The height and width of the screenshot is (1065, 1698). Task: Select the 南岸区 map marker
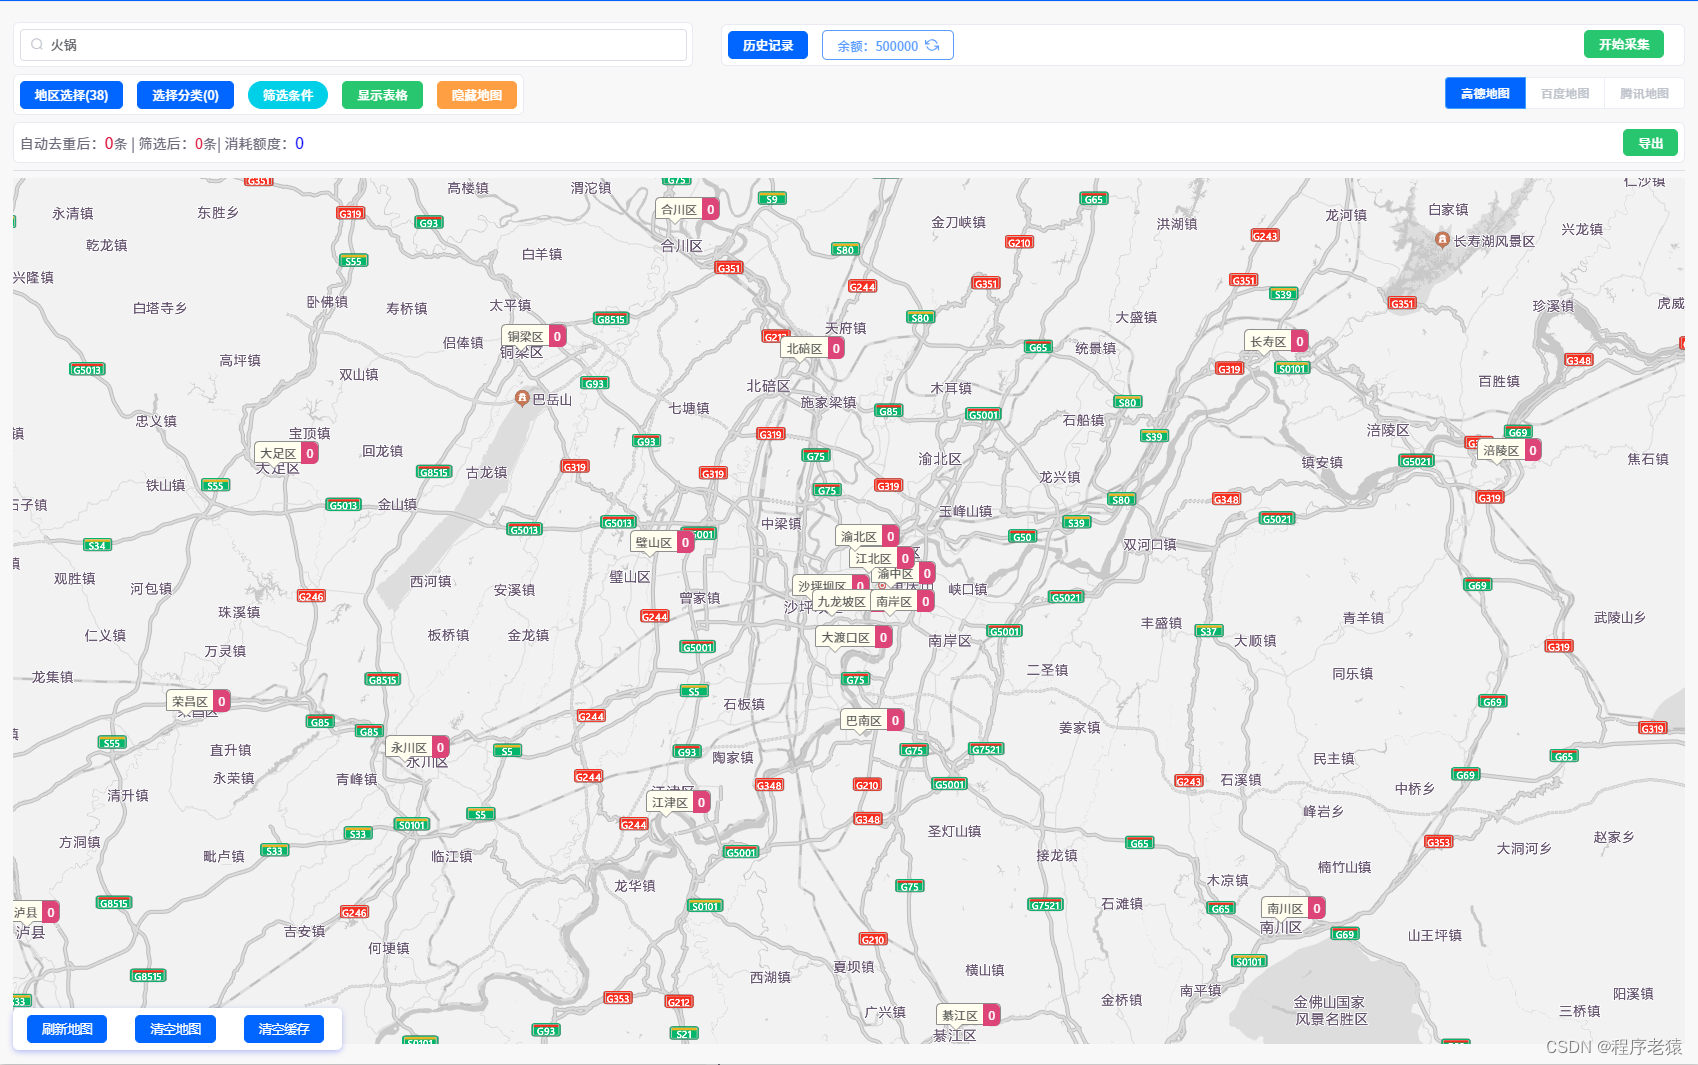click(x=903, y=601)
